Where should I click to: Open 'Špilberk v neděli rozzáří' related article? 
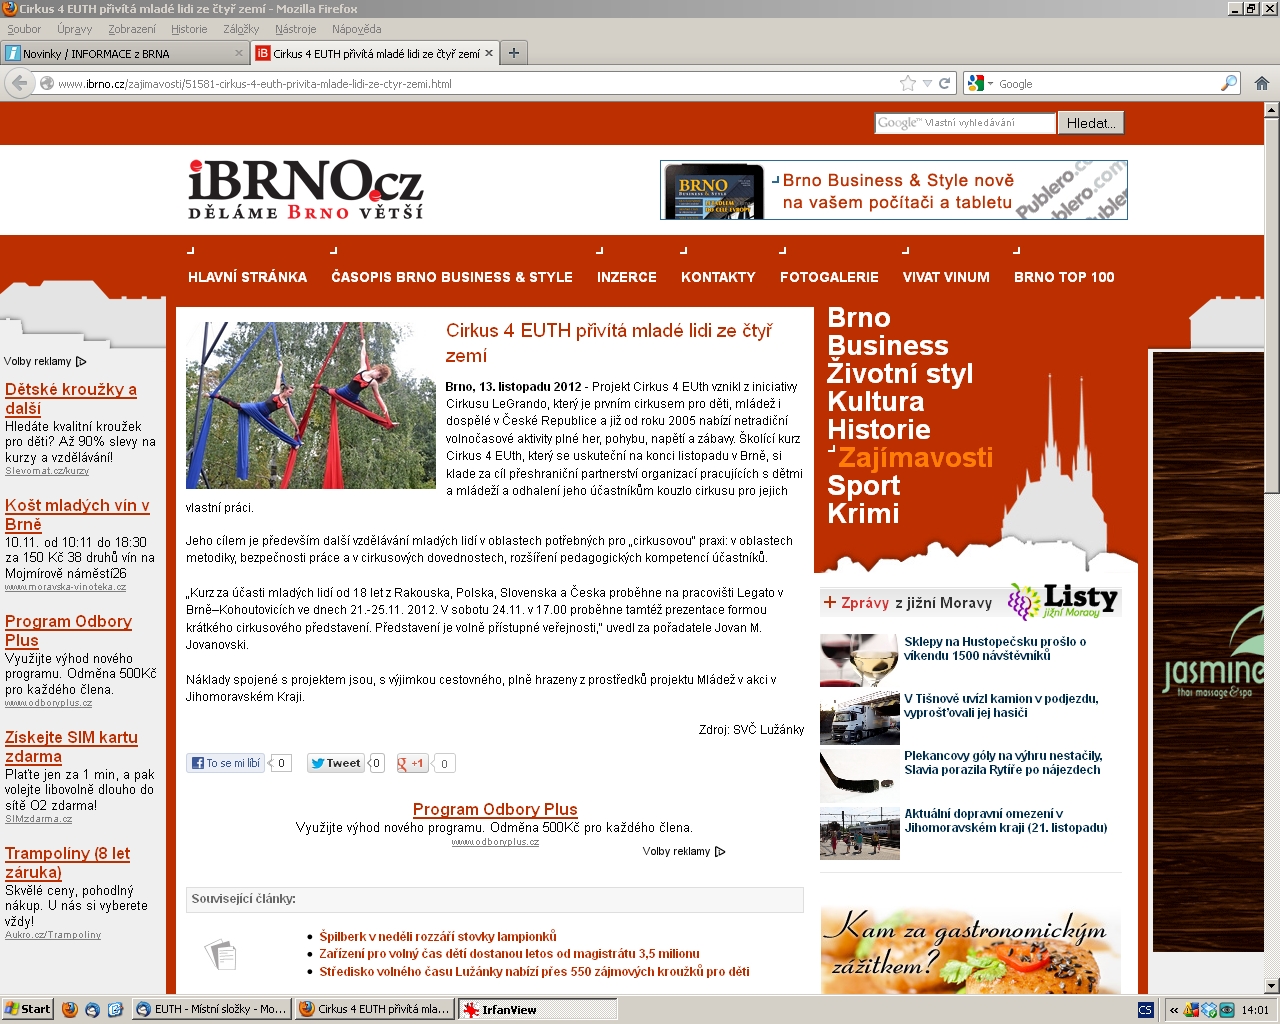[438, 937]
